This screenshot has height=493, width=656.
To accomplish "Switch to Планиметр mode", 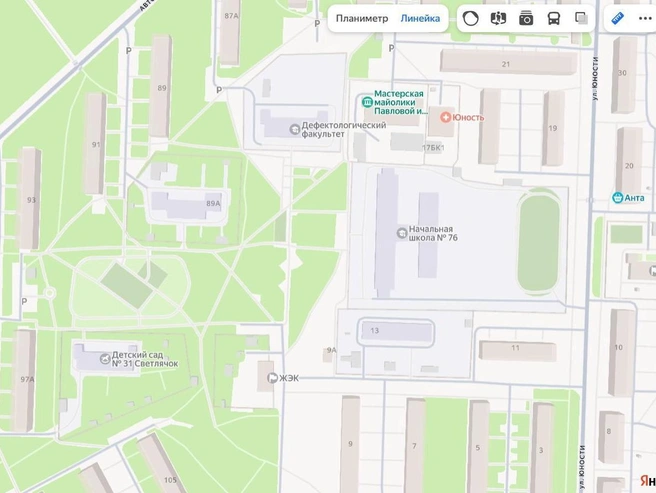I will [x=362, y=18].
